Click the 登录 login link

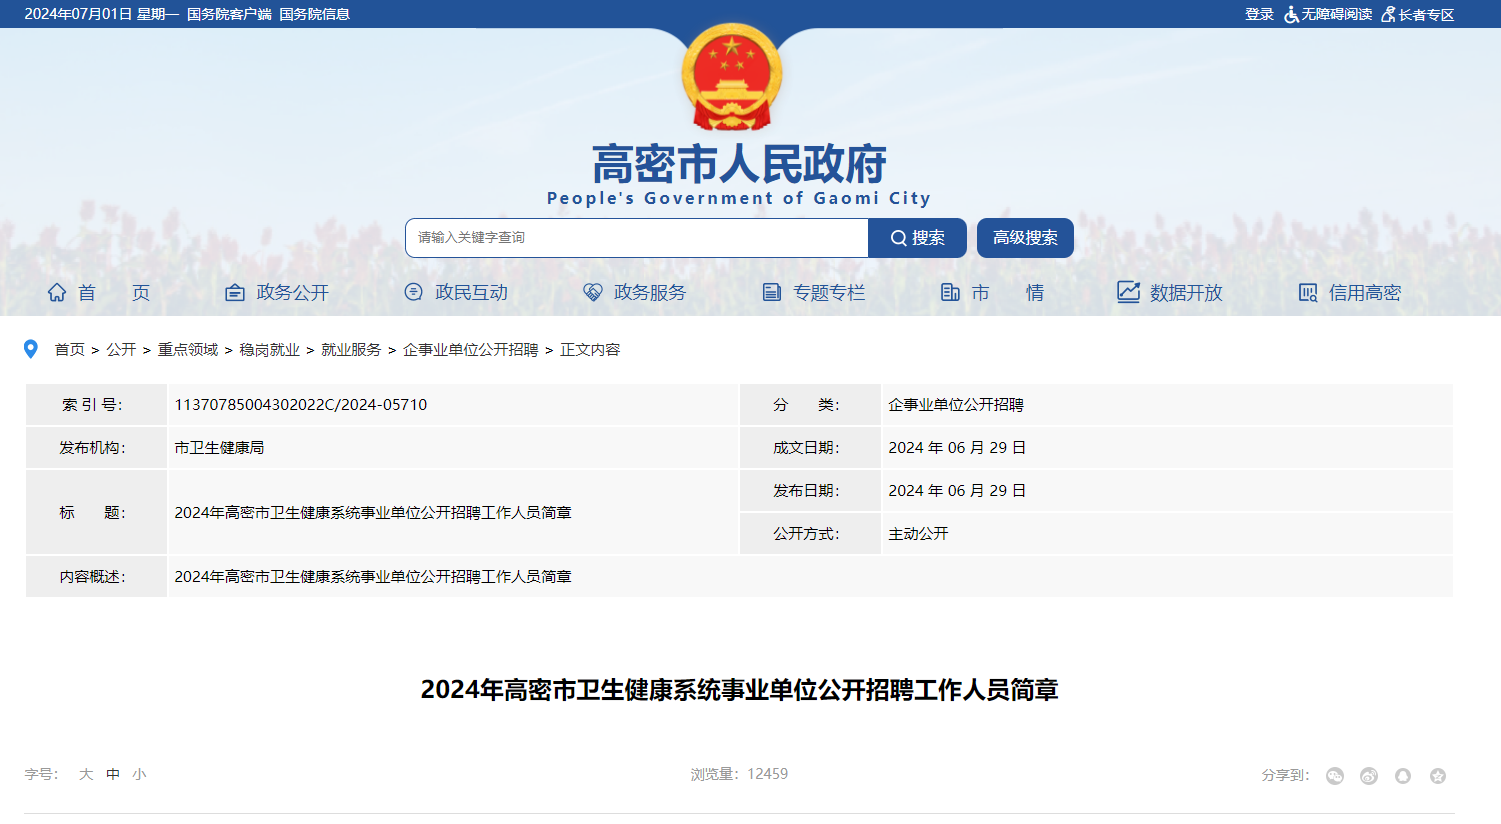coord(1259,14)
